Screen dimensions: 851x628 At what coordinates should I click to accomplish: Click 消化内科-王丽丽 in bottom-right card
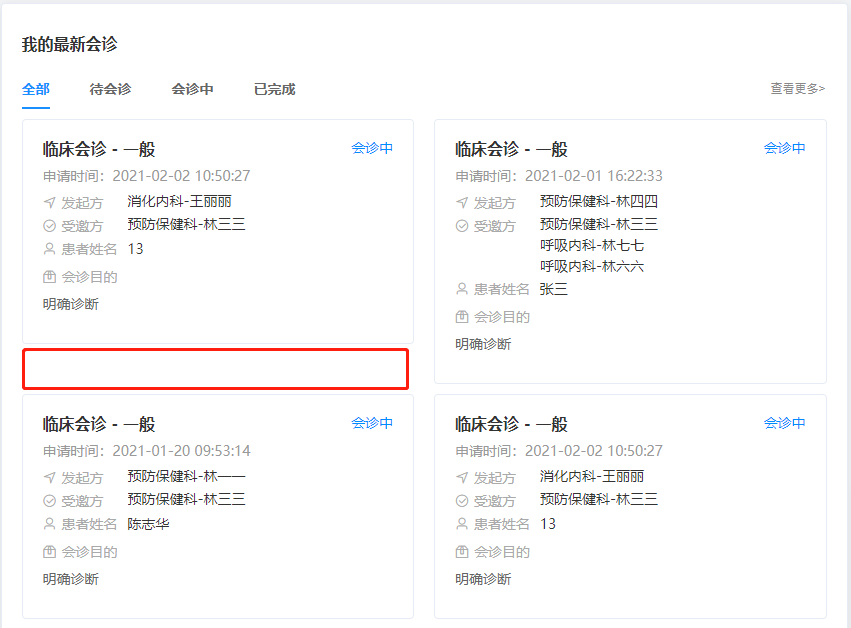[592, 477]
